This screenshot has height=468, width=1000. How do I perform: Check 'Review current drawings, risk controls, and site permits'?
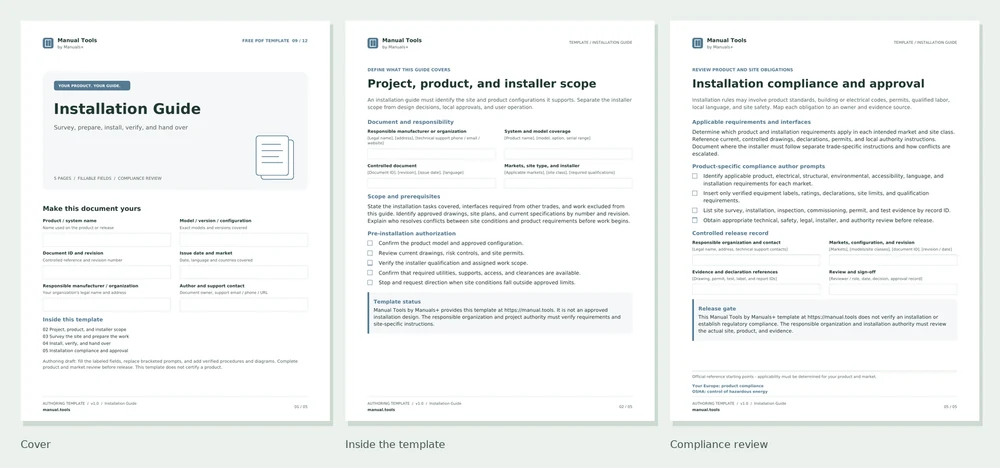[370, 252]
